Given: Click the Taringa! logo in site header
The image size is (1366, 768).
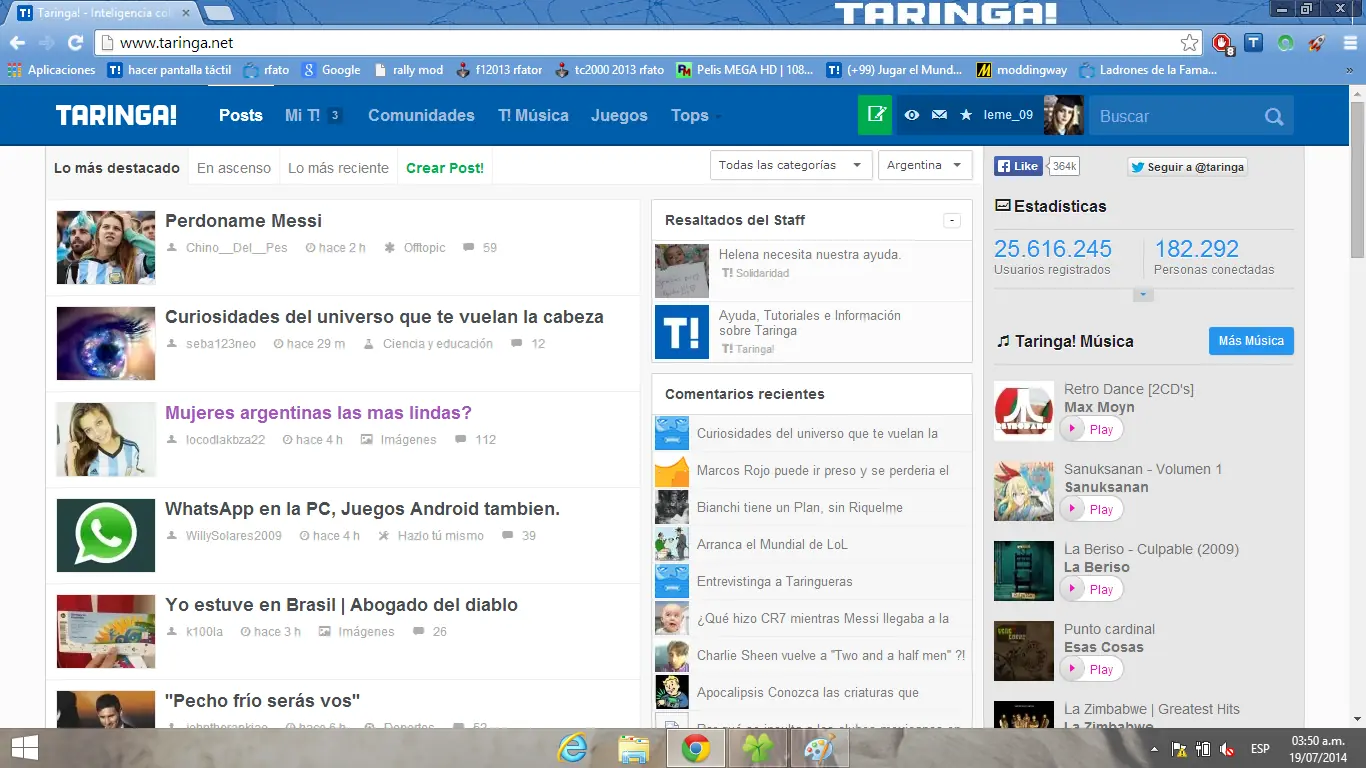Looking at the screenshot, I should point(116,115).
